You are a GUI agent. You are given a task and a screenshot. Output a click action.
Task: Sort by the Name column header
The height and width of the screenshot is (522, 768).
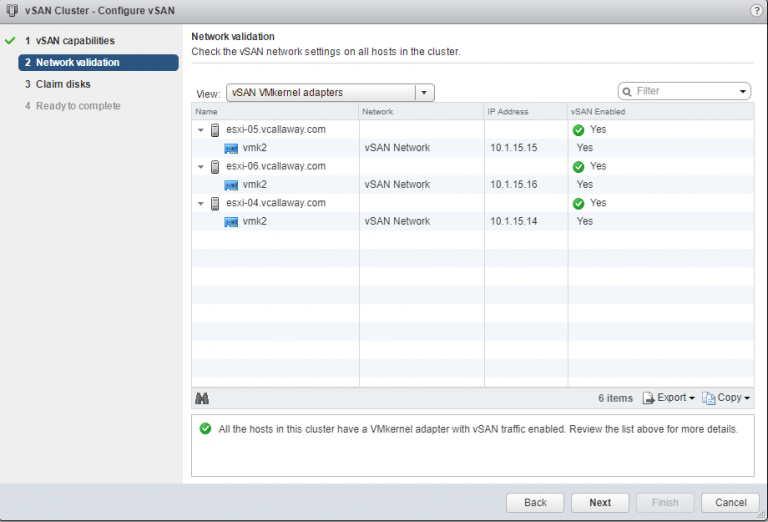[x=275, y=112]
